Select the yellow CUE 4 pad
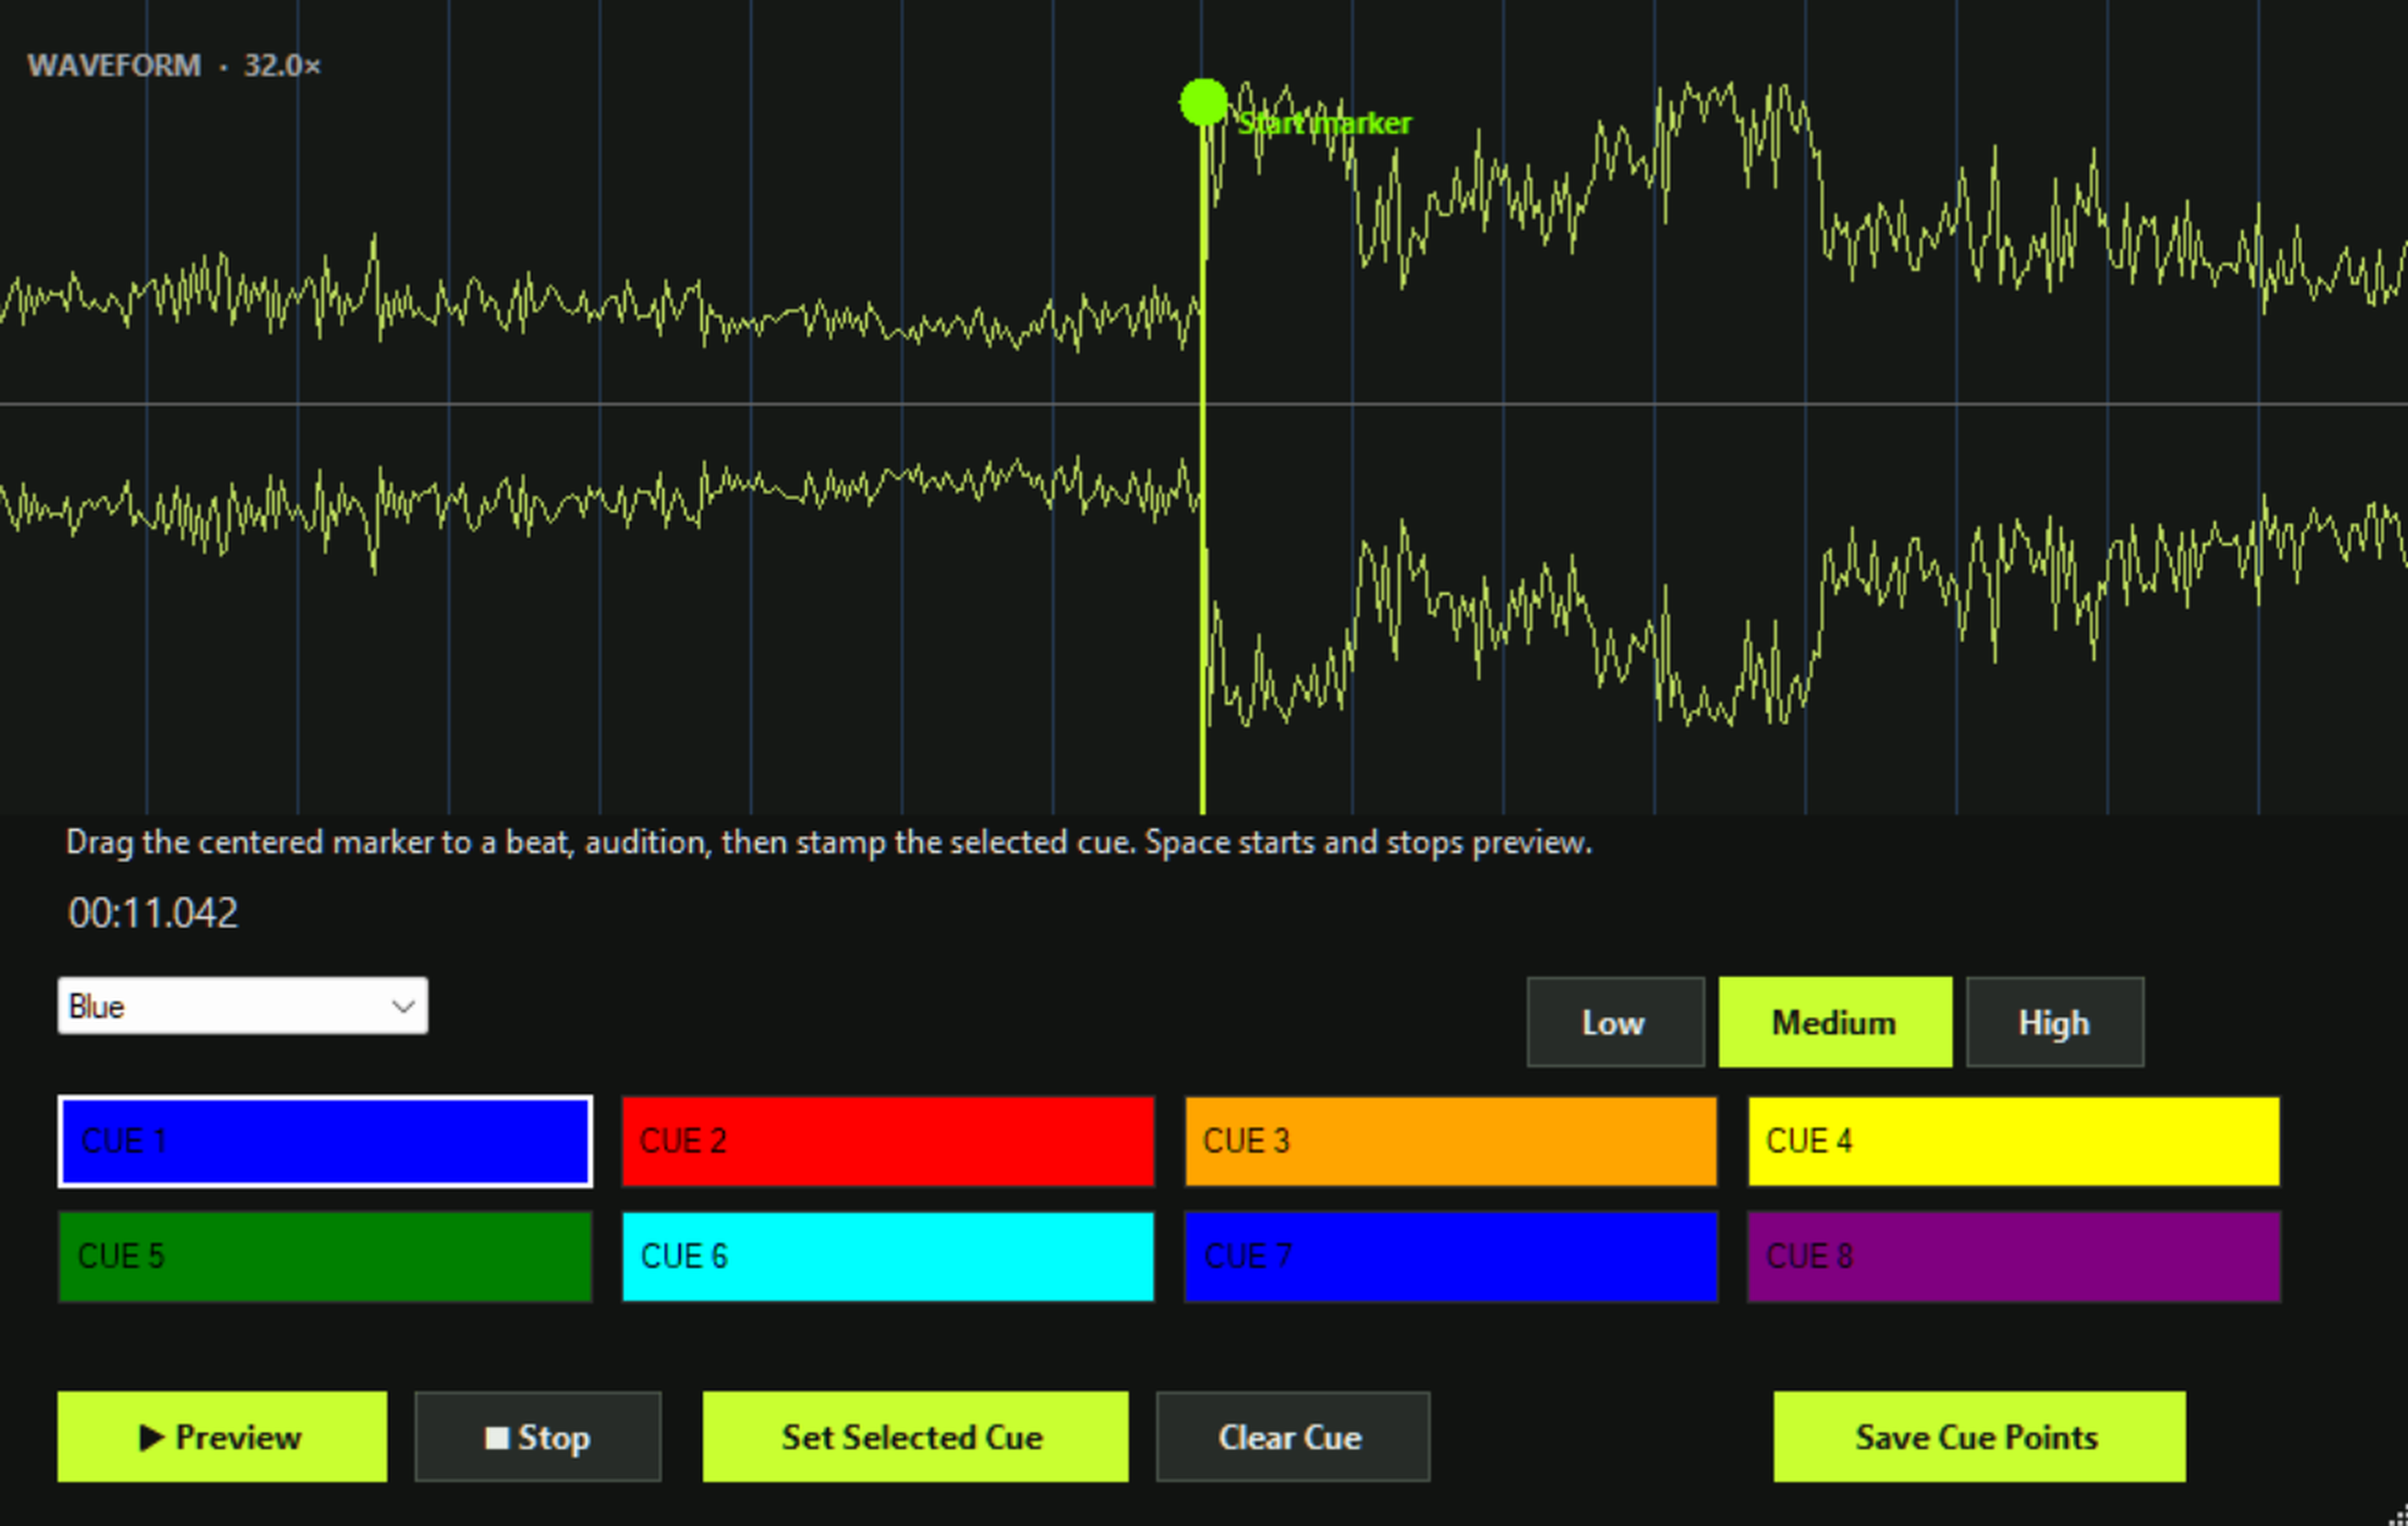 point(2014,1141)
